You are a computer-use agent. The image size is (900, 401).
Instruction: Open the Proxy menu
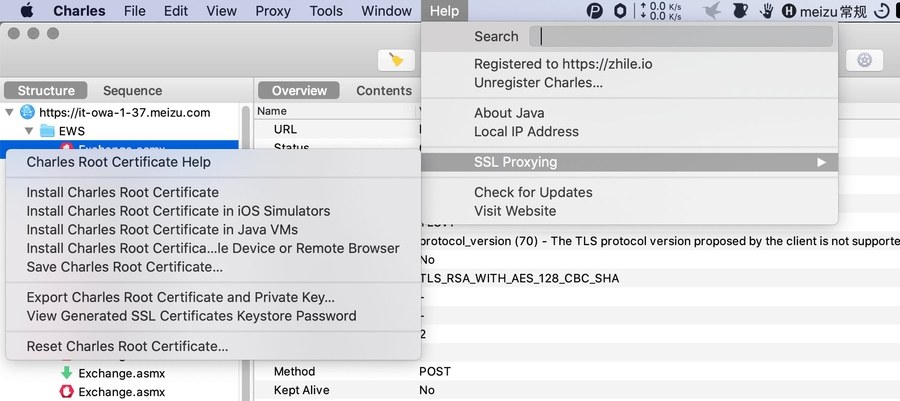(x=272, y=11)
